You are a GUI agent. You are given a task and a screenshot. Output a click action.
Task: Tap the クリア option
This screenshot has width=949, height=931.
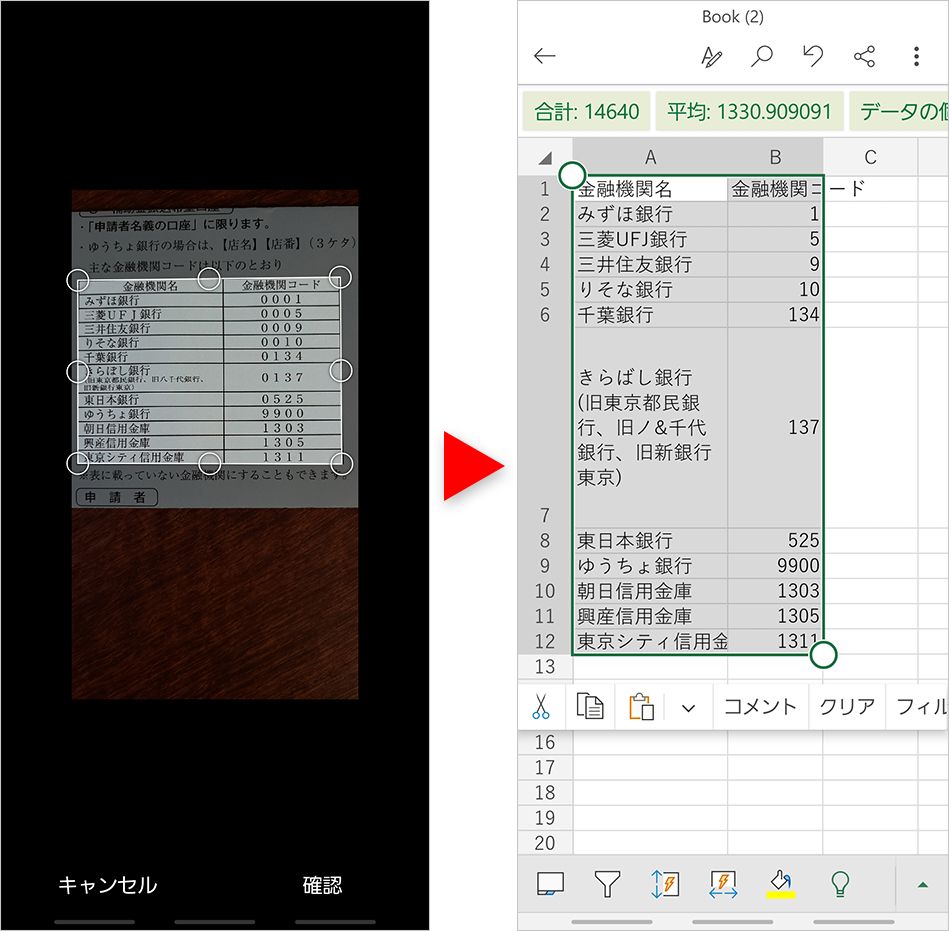click(847, 706)
